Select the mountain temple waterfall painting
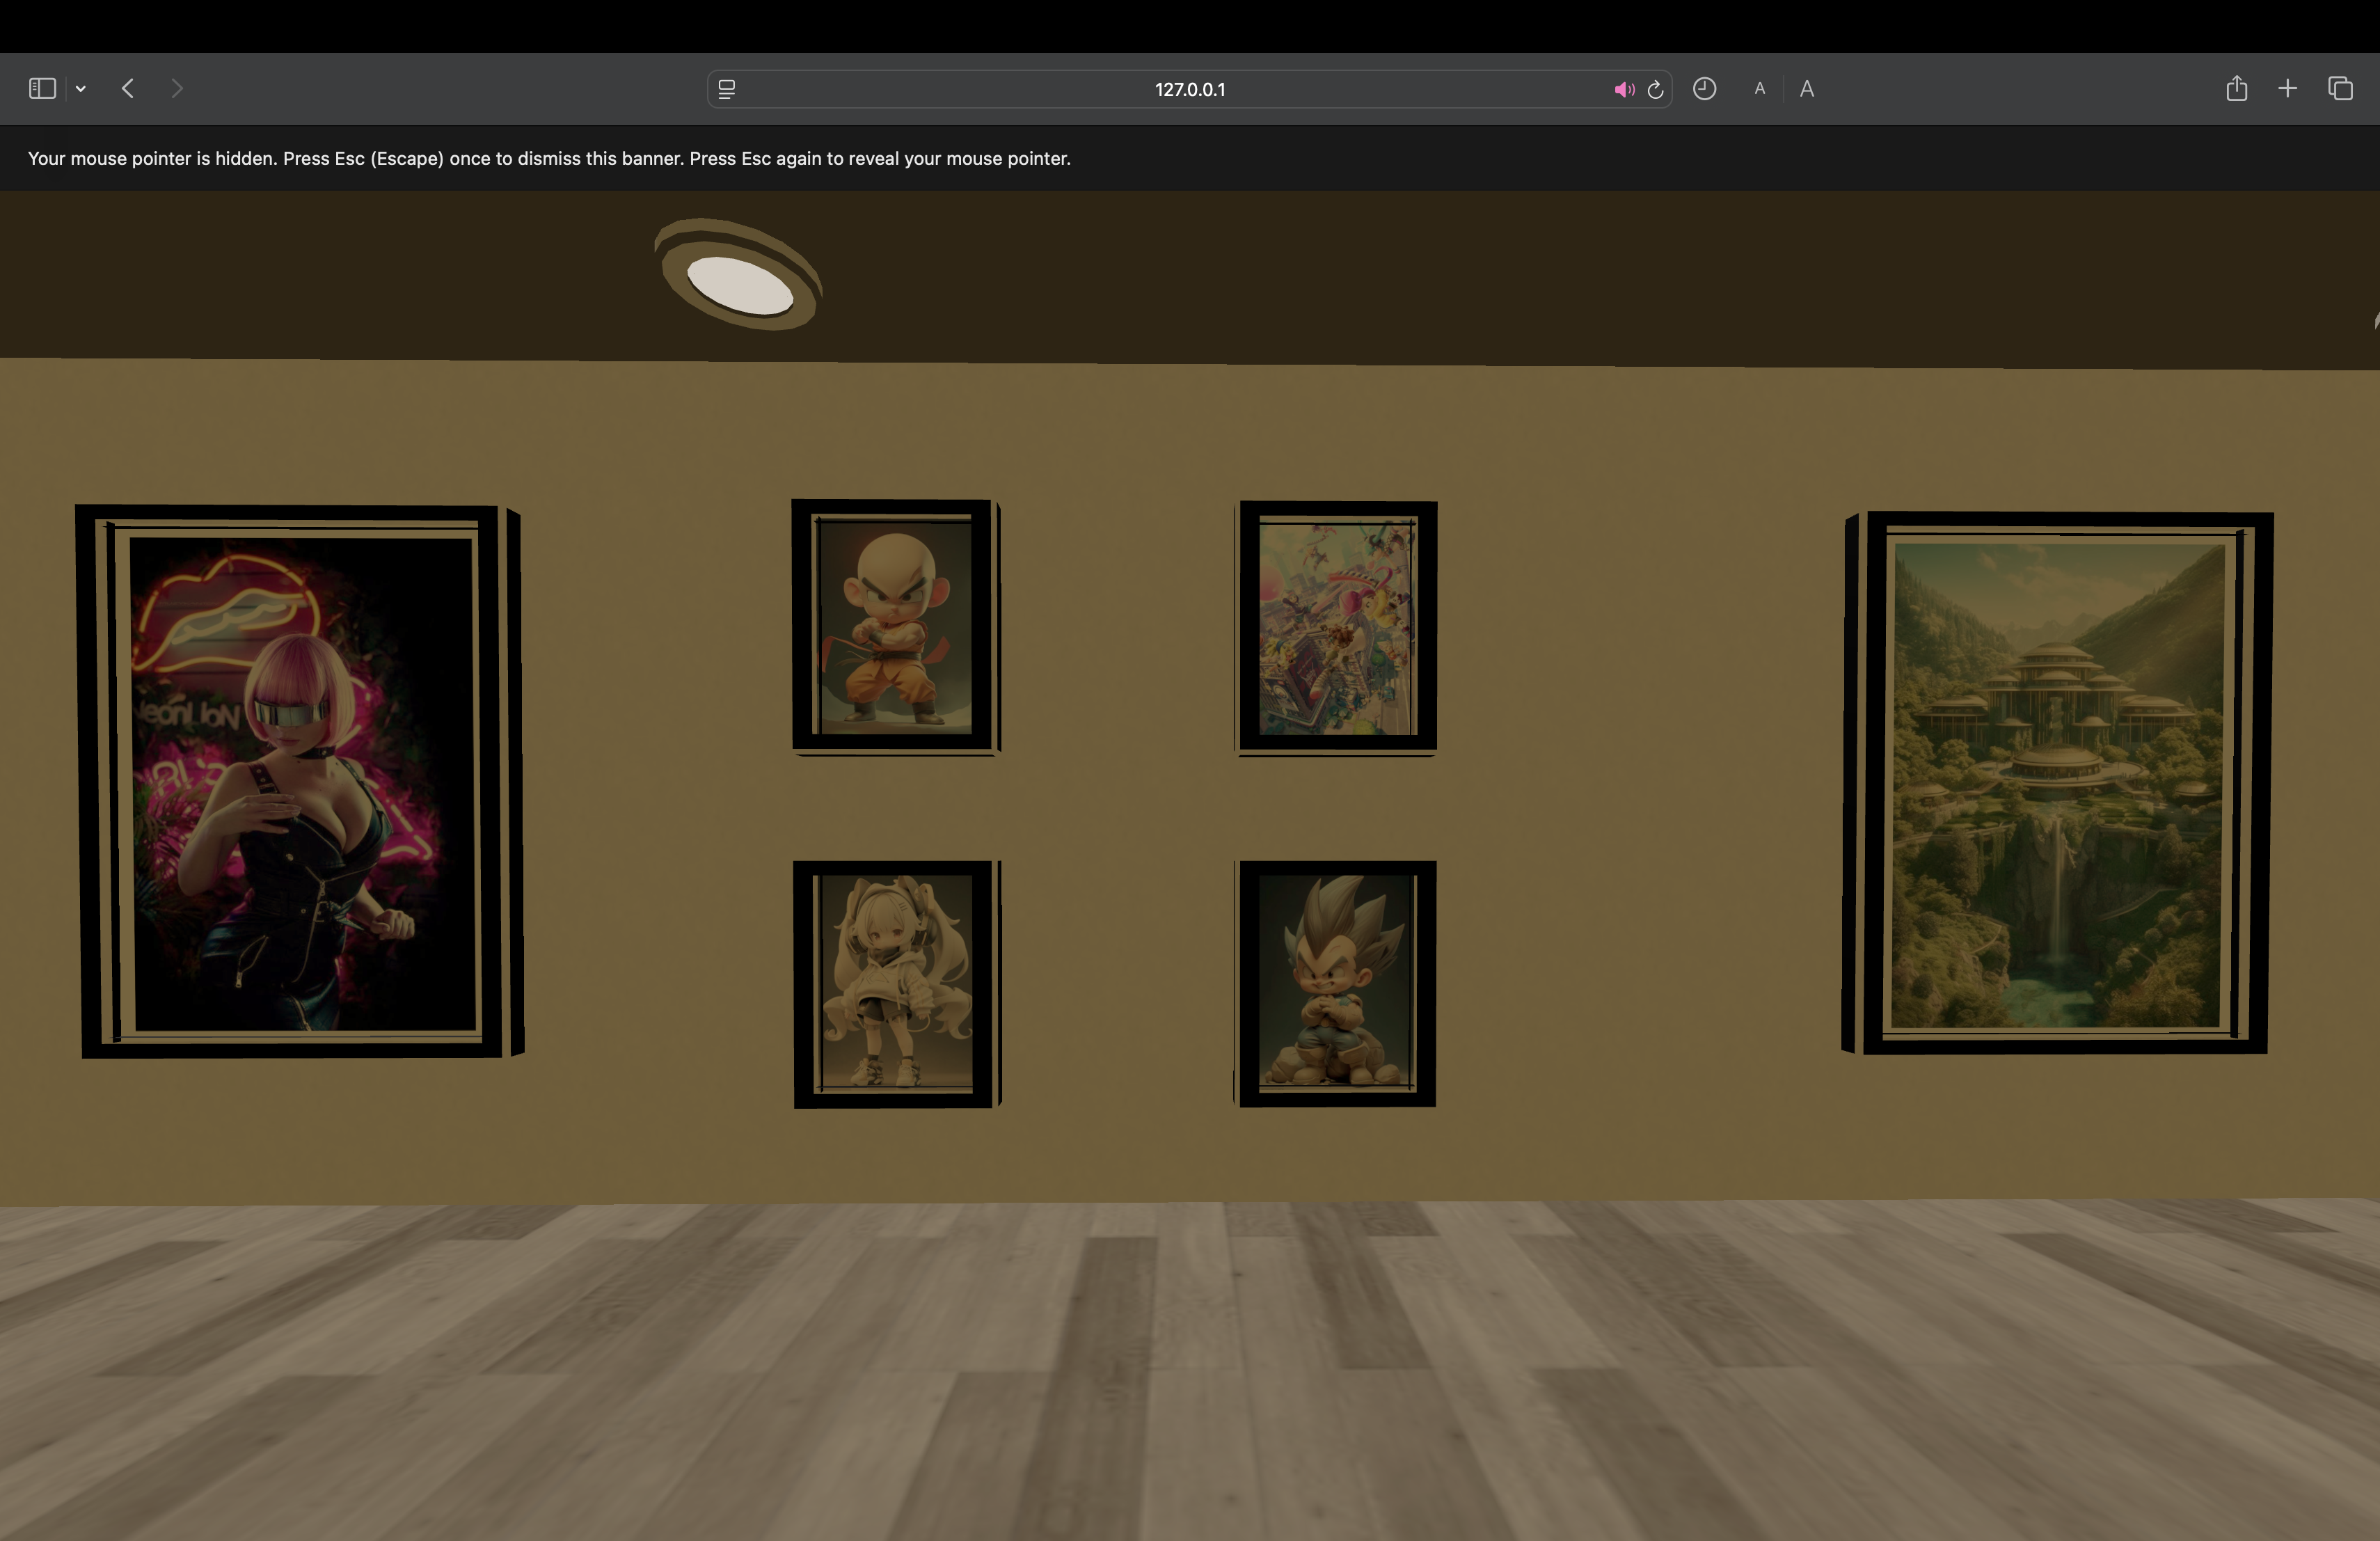Screen dimensions: 2380x1541 point(2058,784)
